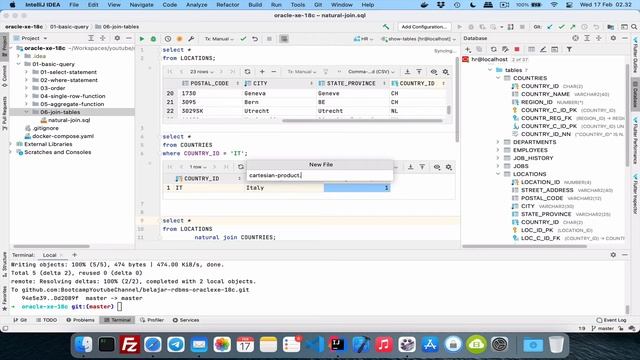
Task: Switch to the Services tab
Action: click(x=186, y=320)
